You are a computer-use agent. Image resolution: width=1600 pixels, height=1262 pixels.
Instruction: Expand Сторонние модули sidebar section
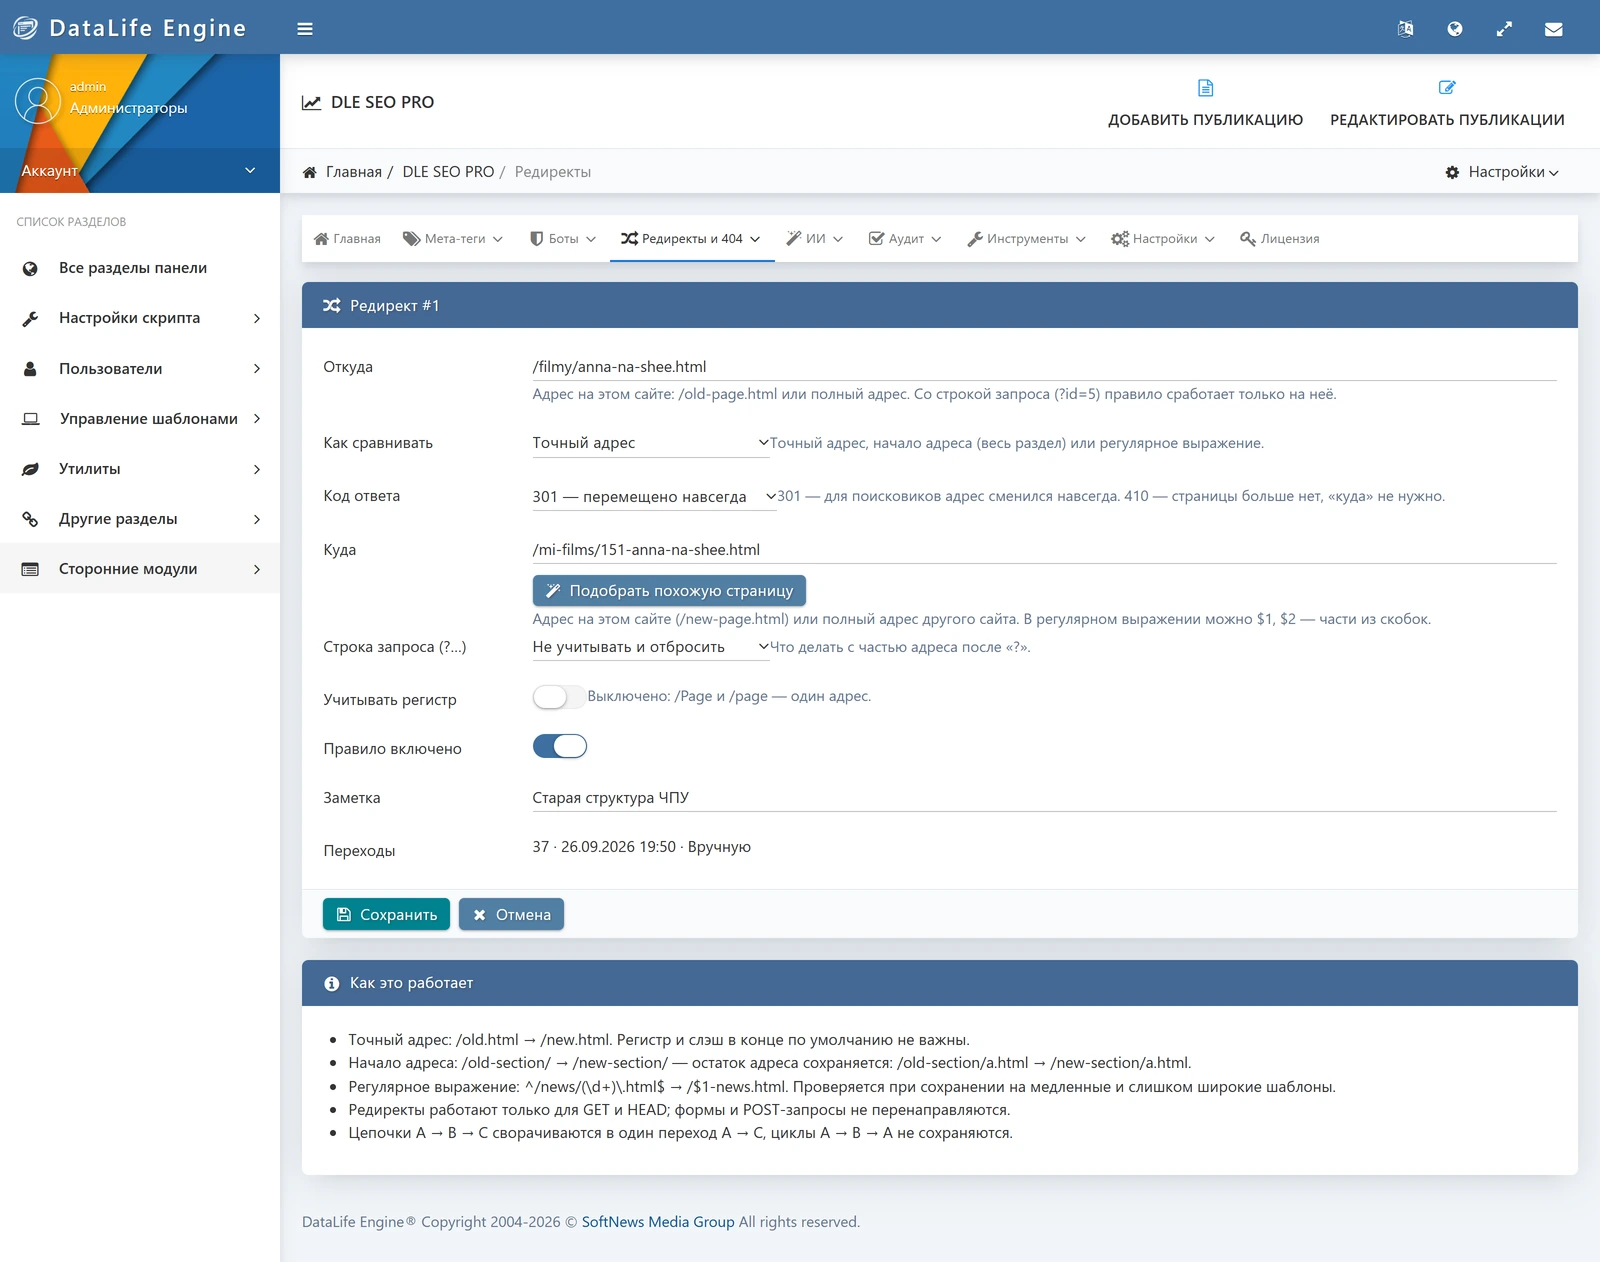(140, 569)
